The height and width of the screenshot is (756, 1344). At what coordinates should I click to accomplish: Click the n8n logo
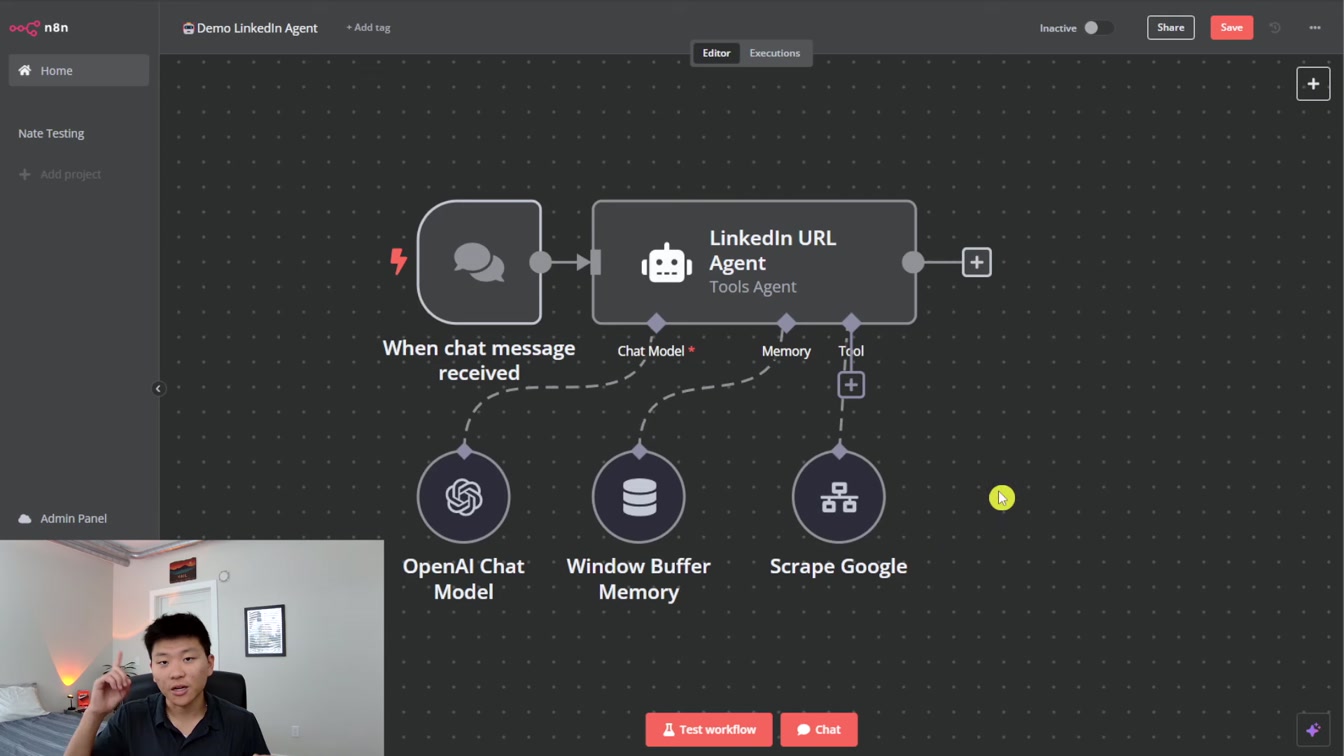click(x=39, y=27)
